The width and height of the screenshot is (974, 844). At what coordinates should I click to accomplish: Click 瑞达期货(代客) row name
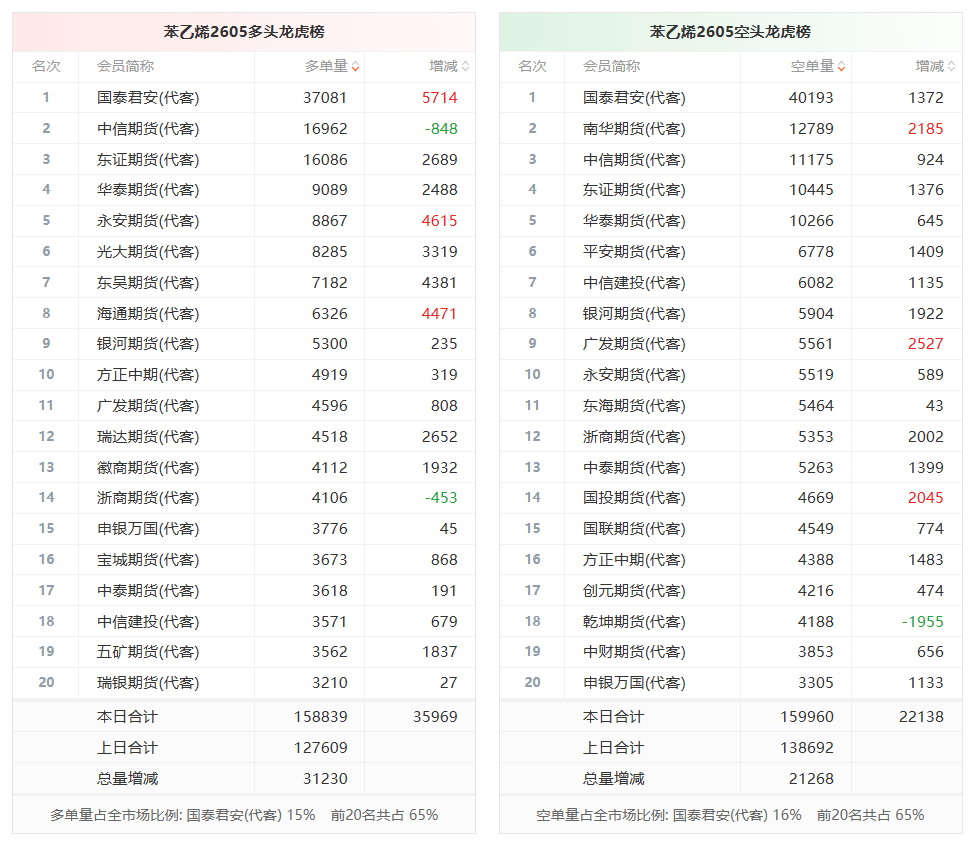point(148,437)
